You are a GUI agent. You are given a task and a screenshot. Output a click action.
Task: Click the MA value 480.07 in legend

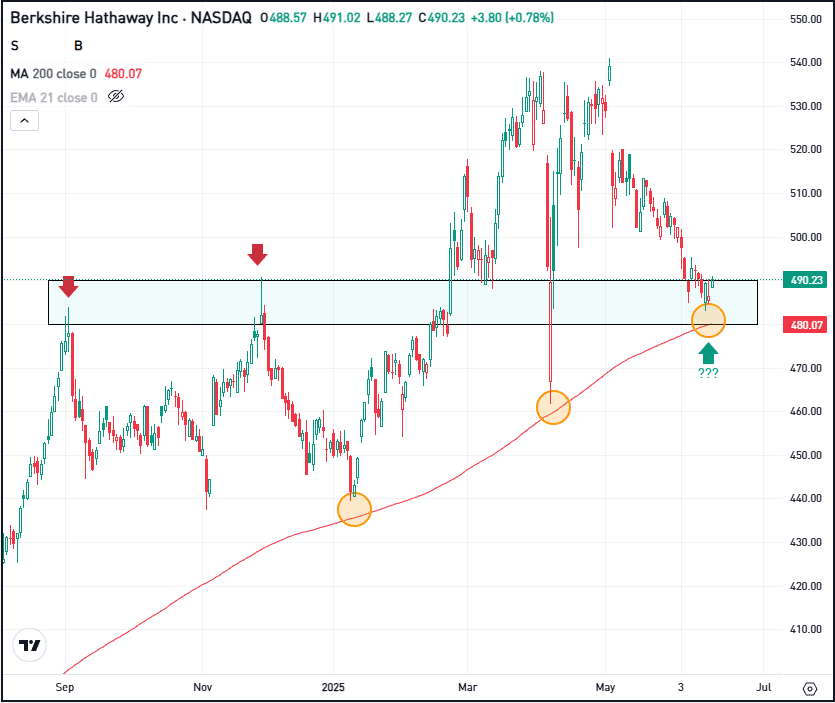[x=123, y=73]
